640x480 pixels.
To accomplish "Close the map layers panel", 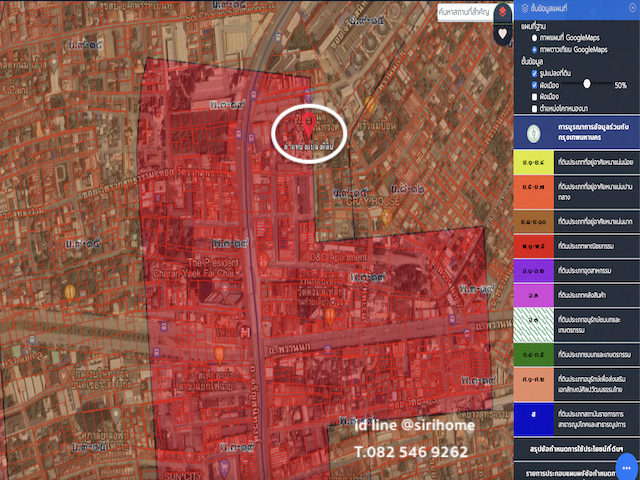I will pos(630,11).
